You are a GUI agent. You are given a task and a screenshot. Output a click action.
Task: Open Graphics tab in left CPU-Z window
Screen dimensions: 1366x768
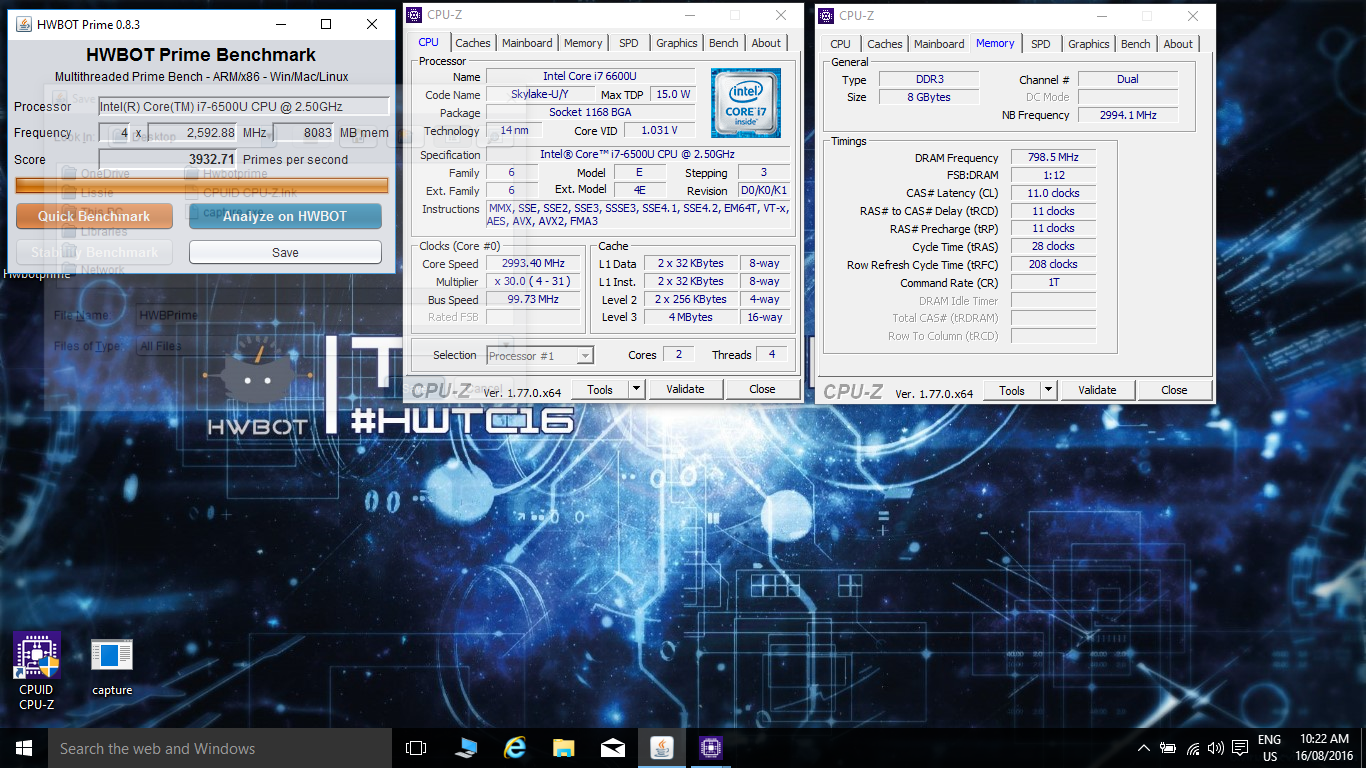point(677,43)
